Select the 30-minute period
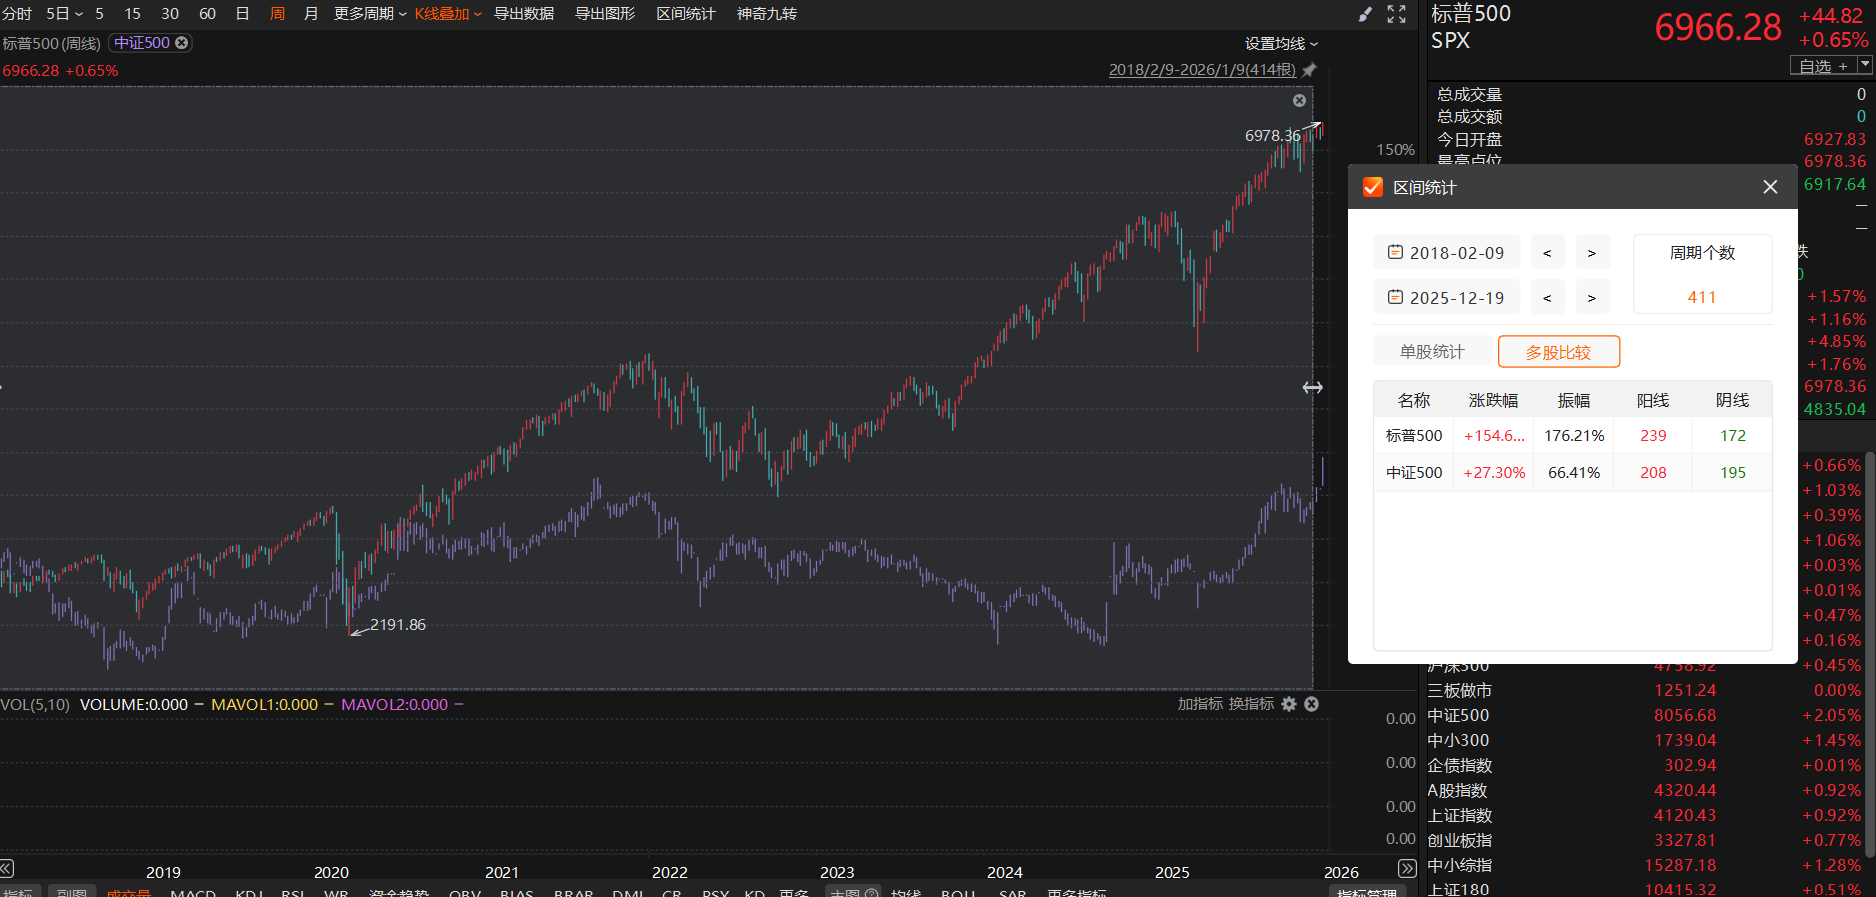The image size is (1876, 897). click(170, 14)
